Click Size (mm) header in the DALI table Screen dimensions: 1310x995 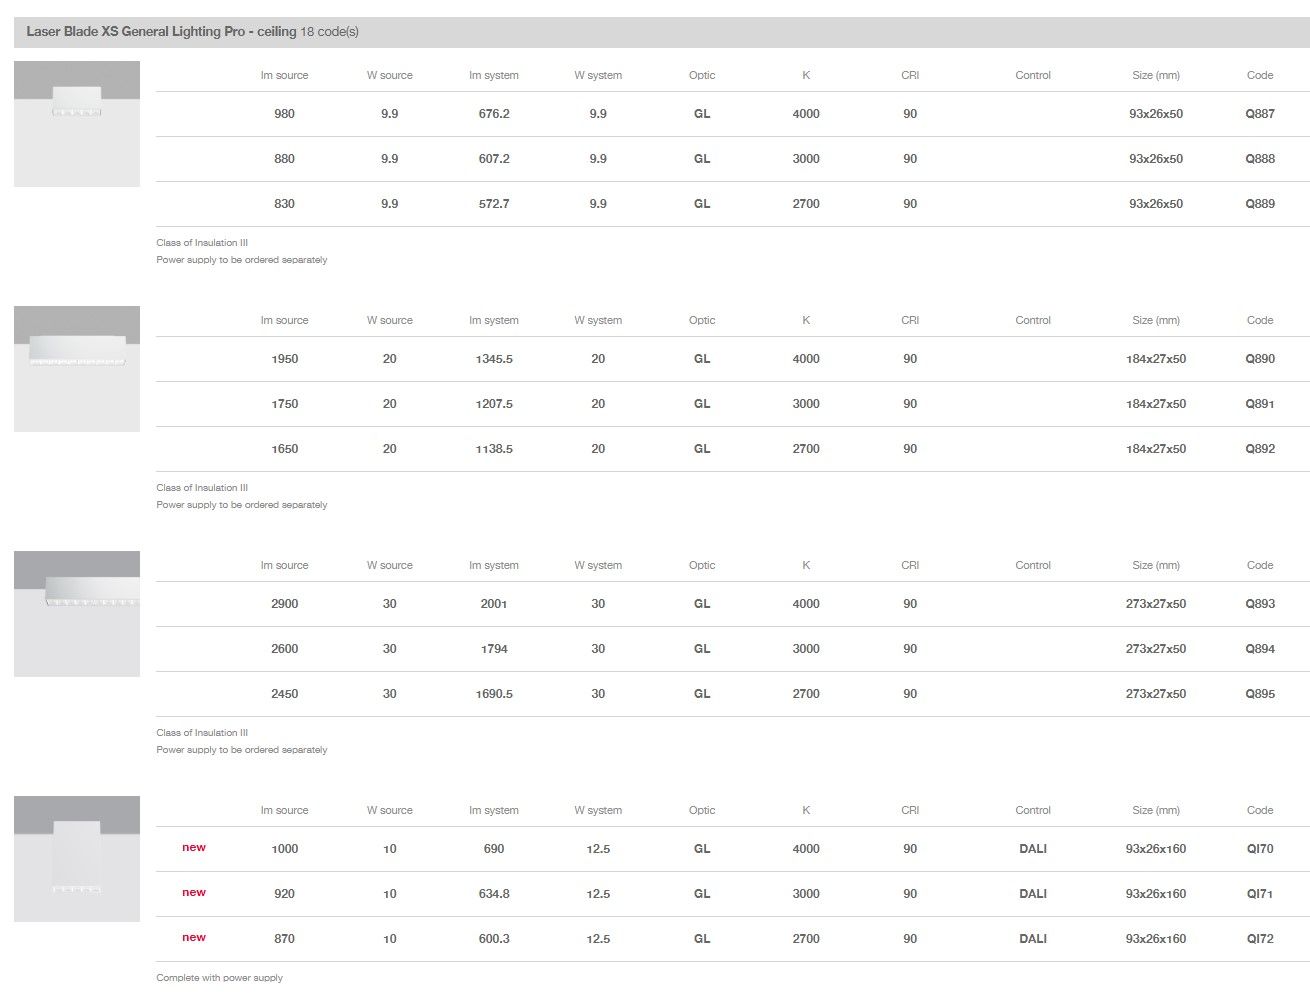(1155, 811)
